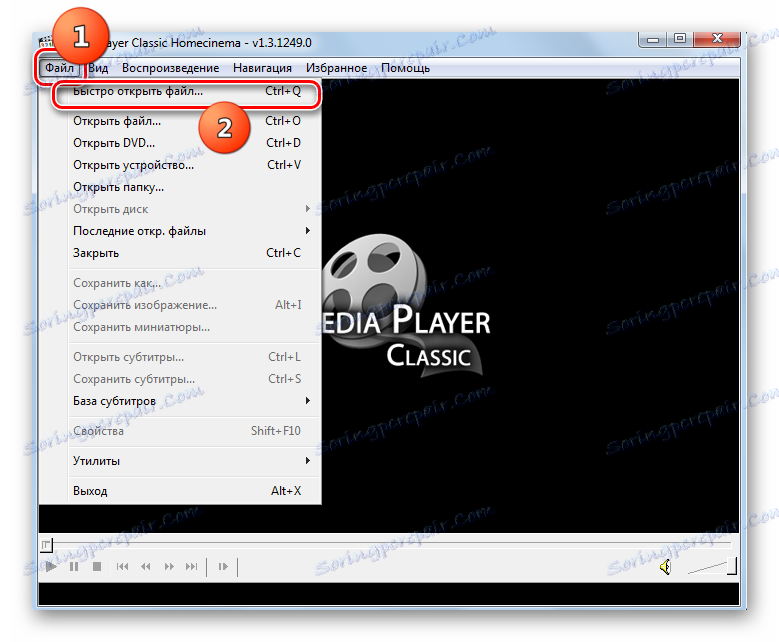Open the Файл menu
This screenshot has height=642, width=779.
(59, 68)
